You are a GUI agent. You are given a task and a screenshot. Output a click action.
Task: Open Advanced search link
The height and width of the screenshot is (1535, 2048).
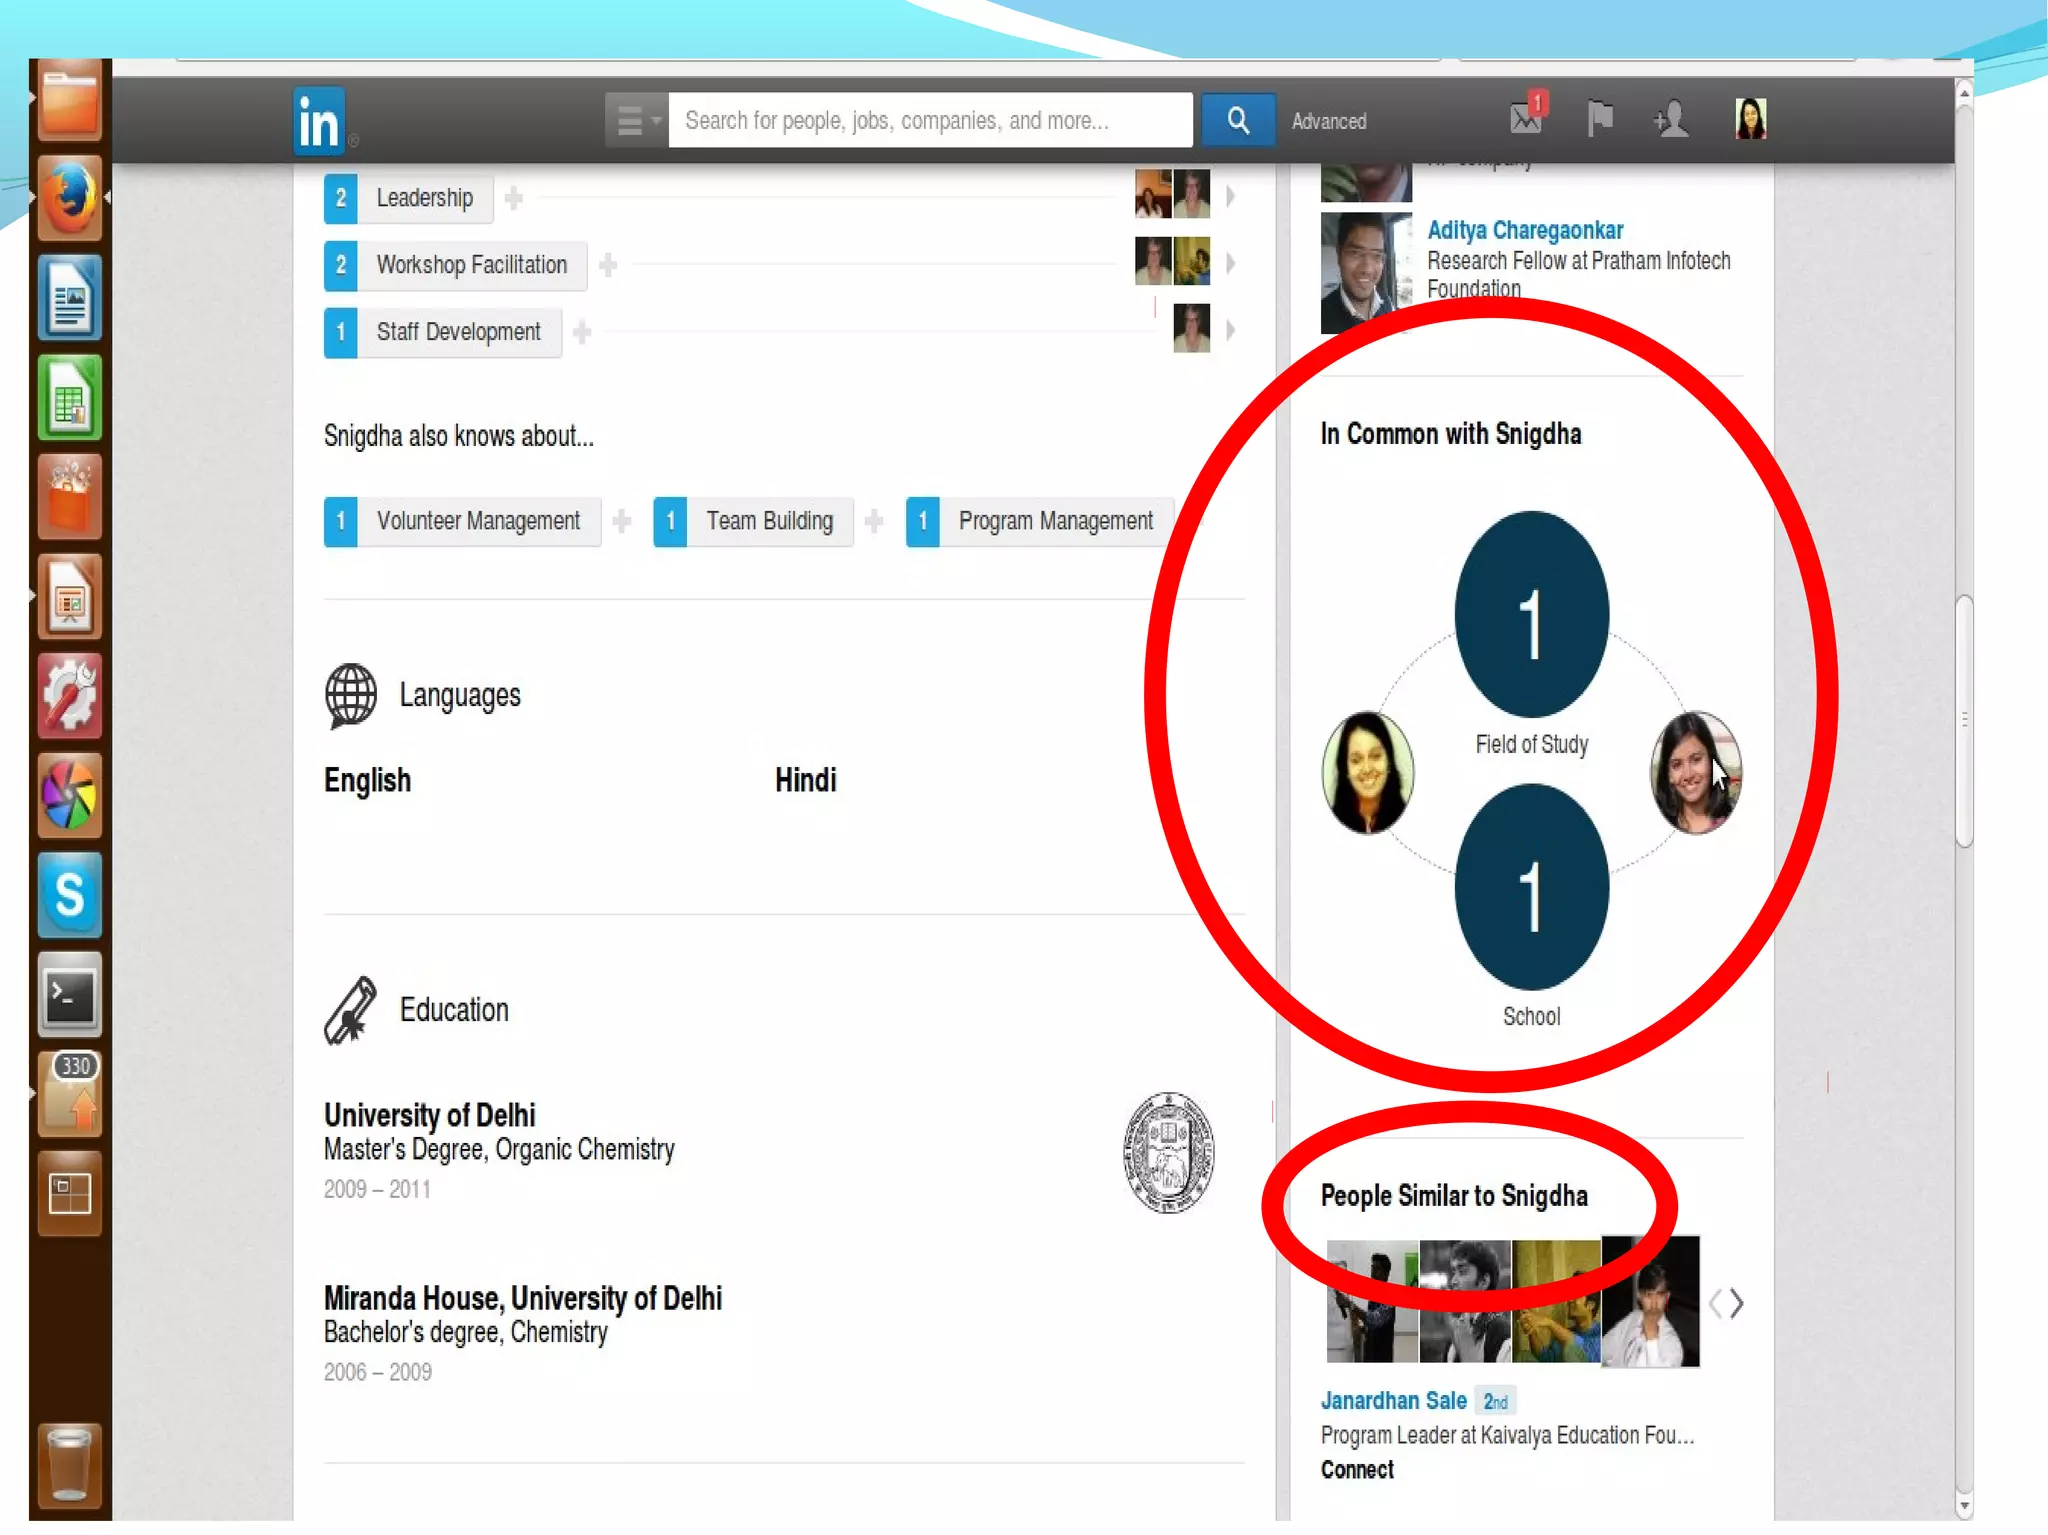[x=1328, y=122]
